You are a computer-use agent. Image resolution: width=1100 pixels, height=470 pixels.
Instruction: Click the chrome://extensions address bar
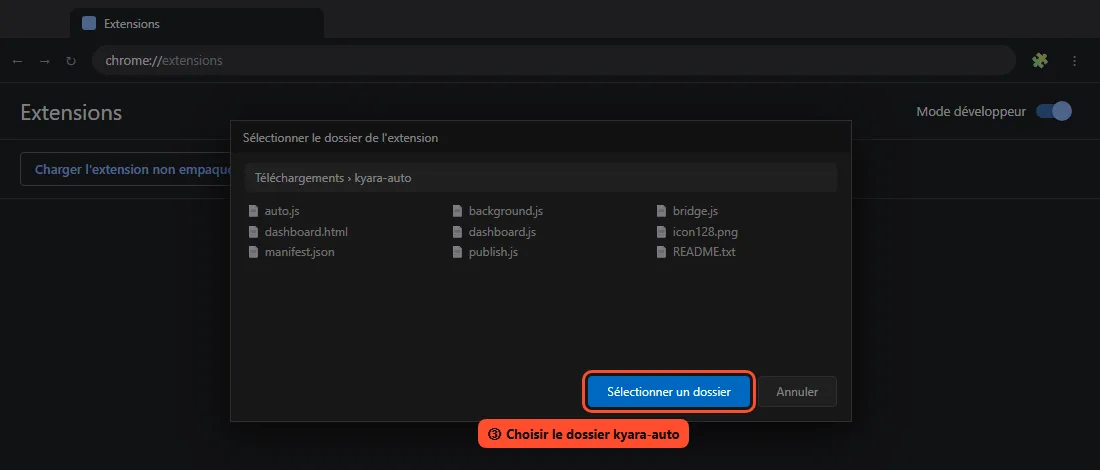554,60
